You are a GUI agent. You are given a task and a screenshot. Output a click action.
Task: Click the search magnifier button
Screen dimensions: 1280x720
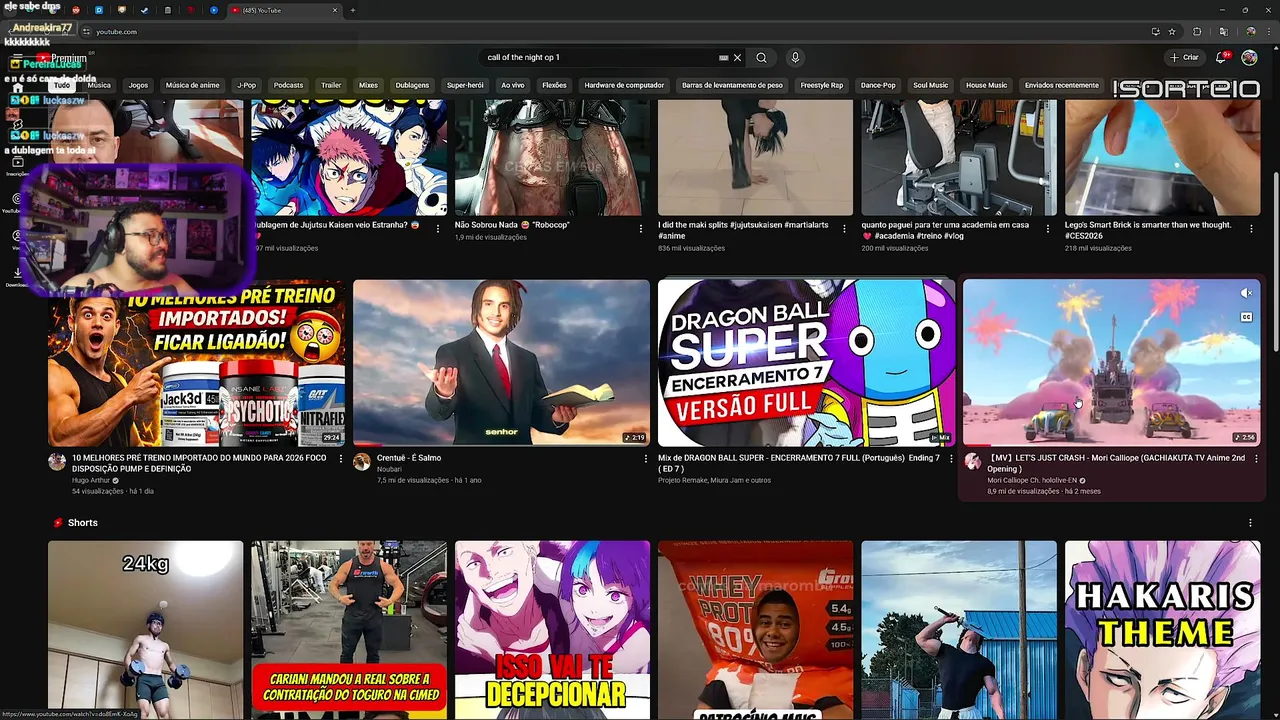pyautogui.click(x=761, y=58)
